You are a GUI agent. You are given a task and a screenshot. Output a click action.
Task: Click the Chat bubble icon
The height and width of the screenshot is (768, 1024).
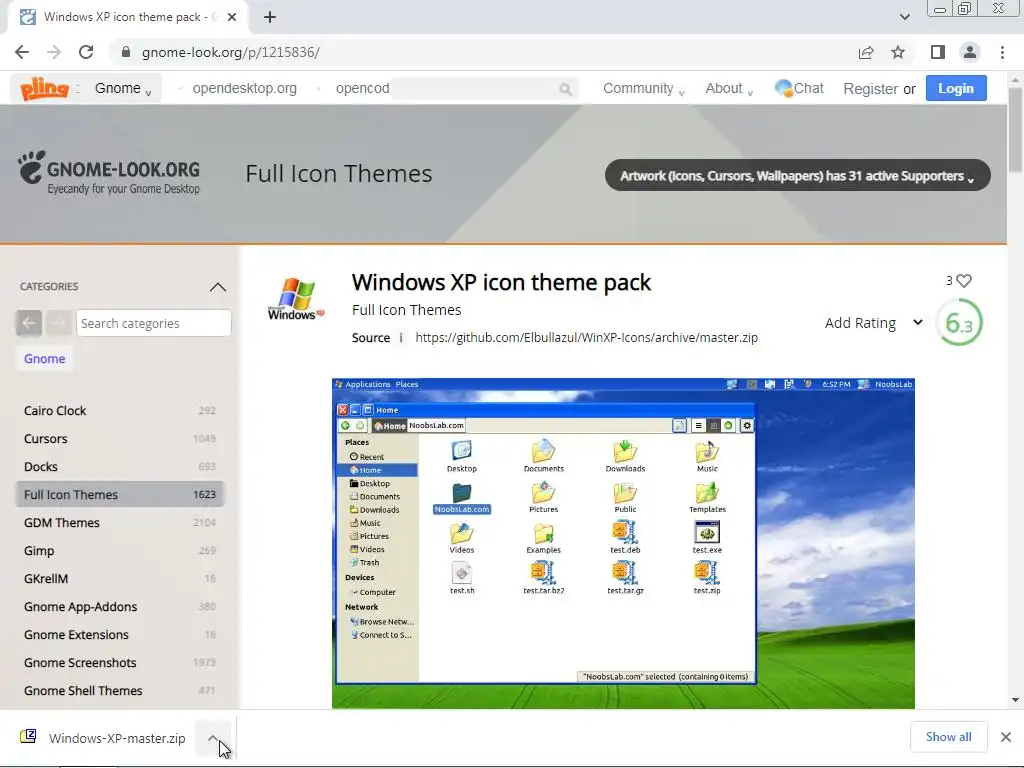[x=783, y=88]
